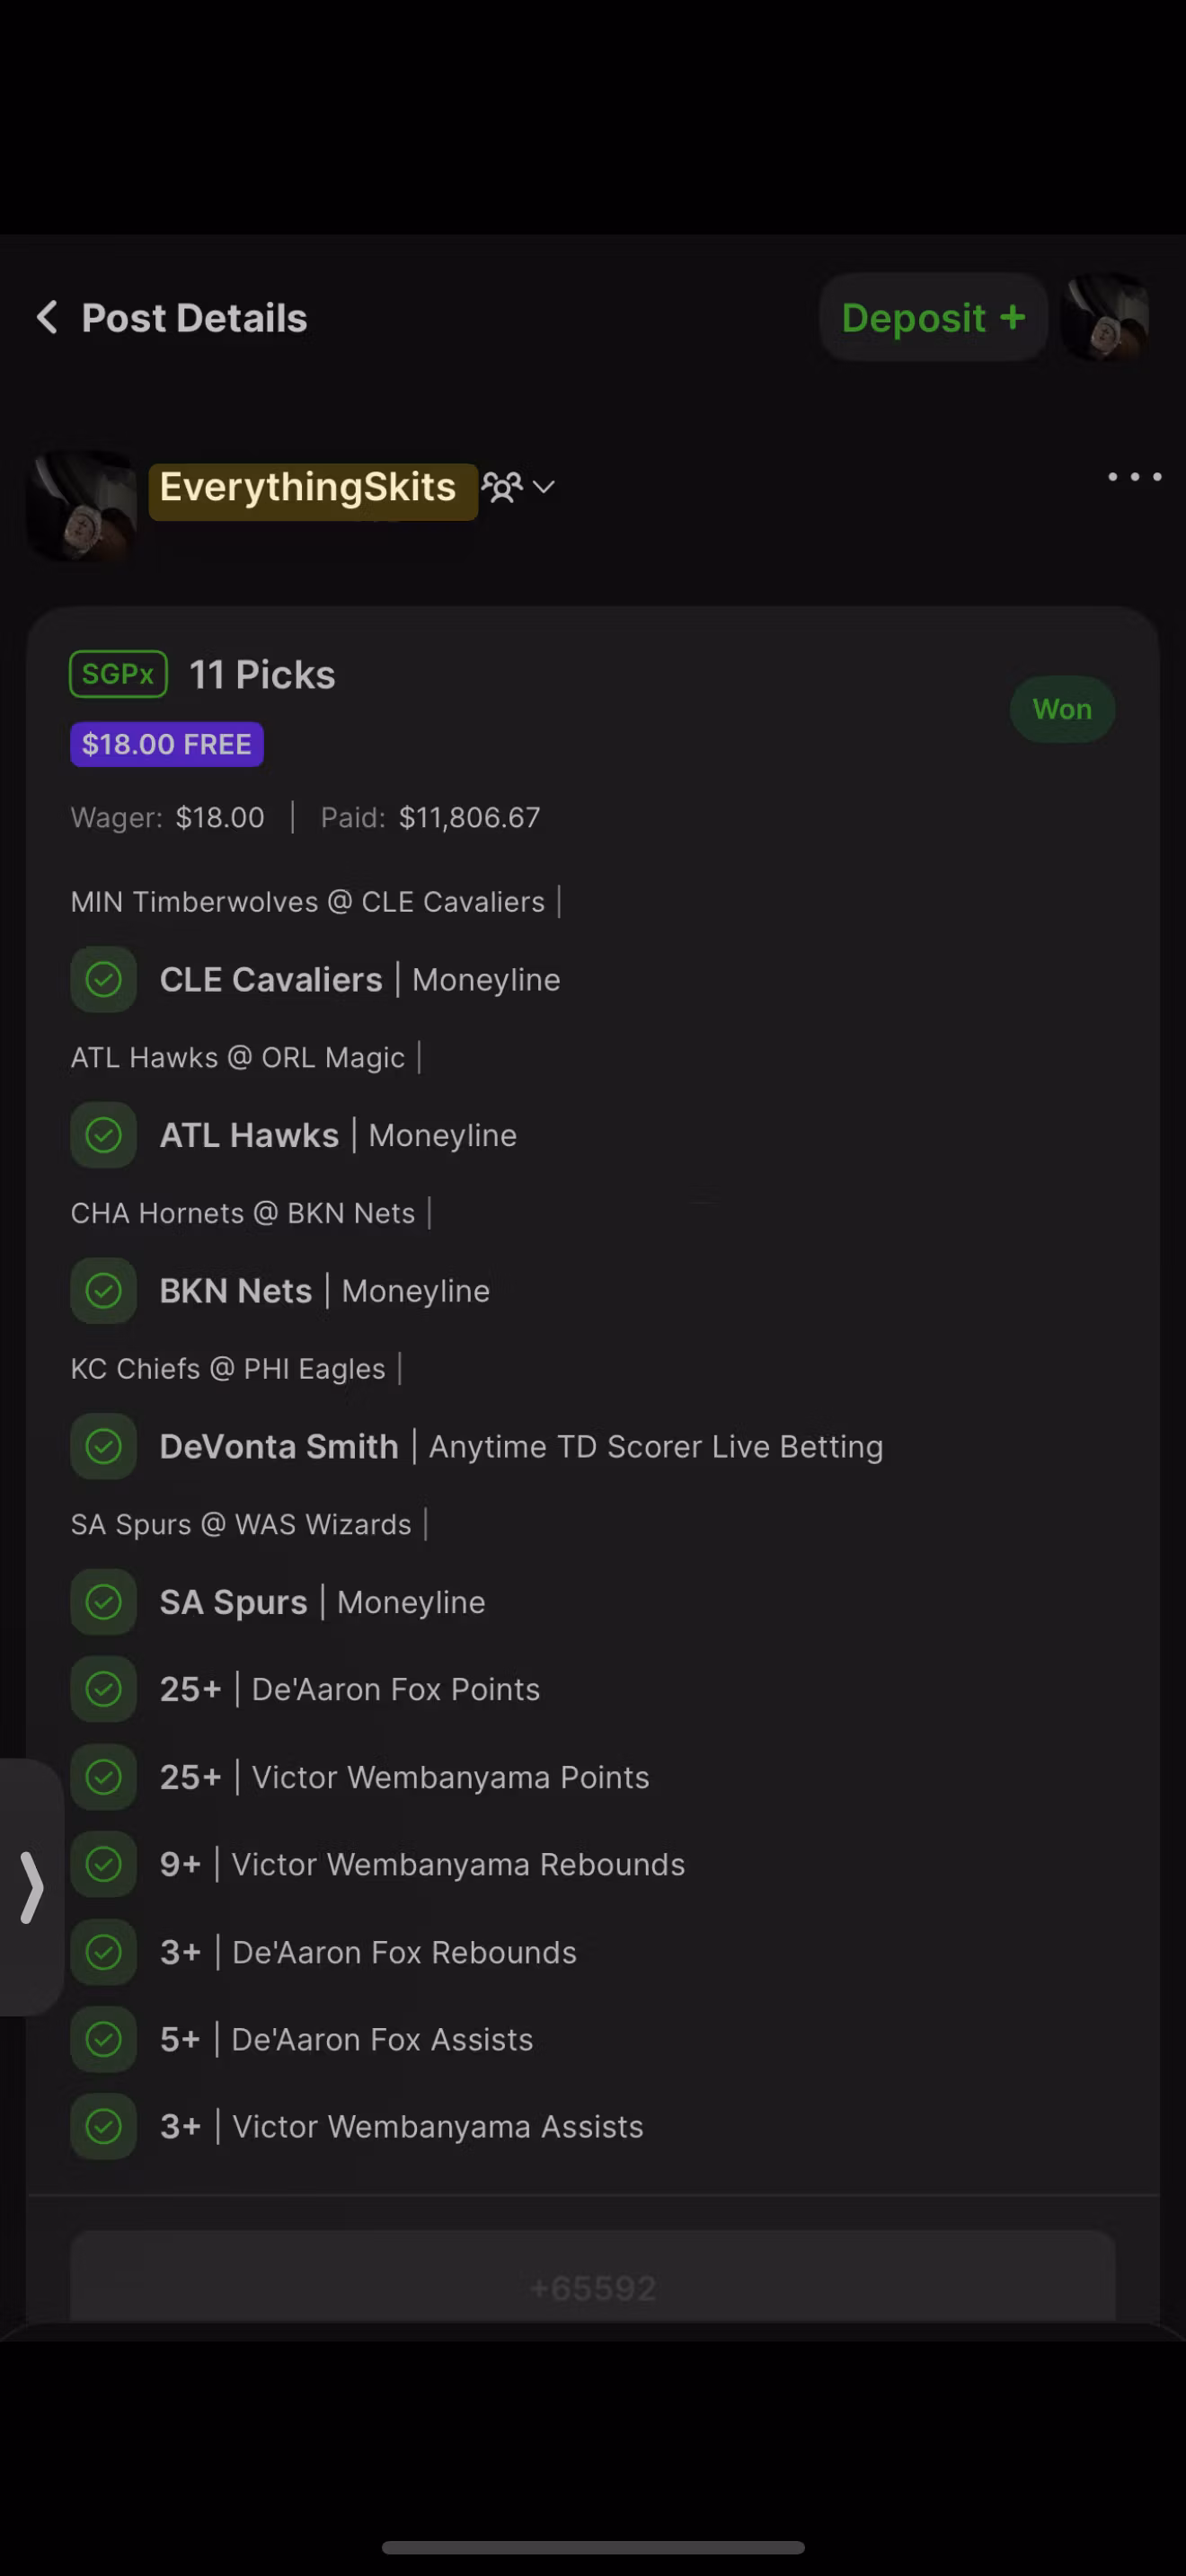Click the checkmark next to DeVonta Smith pick
Image resolution: width=1186 pixels, height=2576 pixels.
coord(103,1446)
